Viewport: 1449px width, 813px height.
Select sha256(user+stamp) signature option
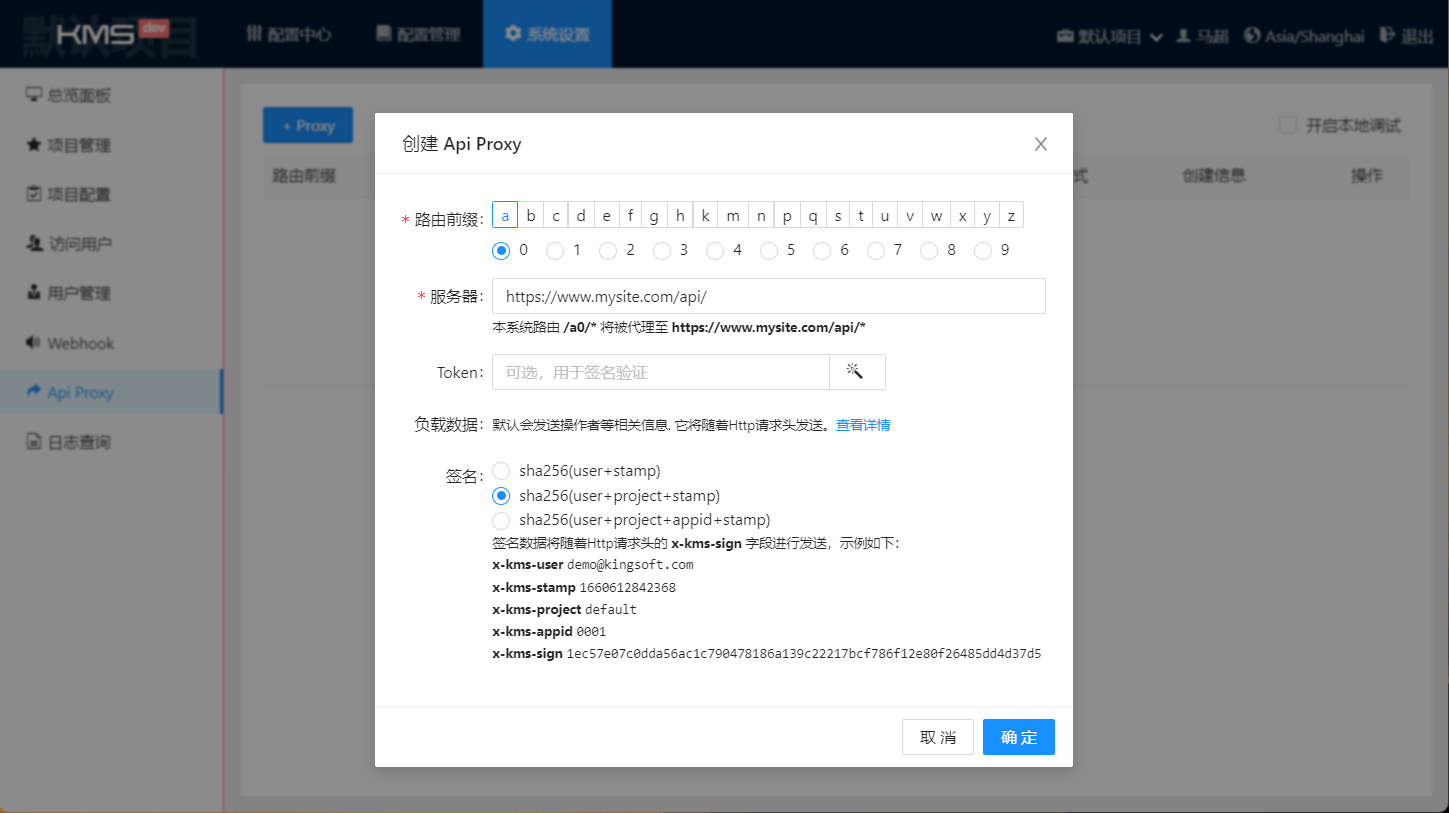tap(502, 471)
